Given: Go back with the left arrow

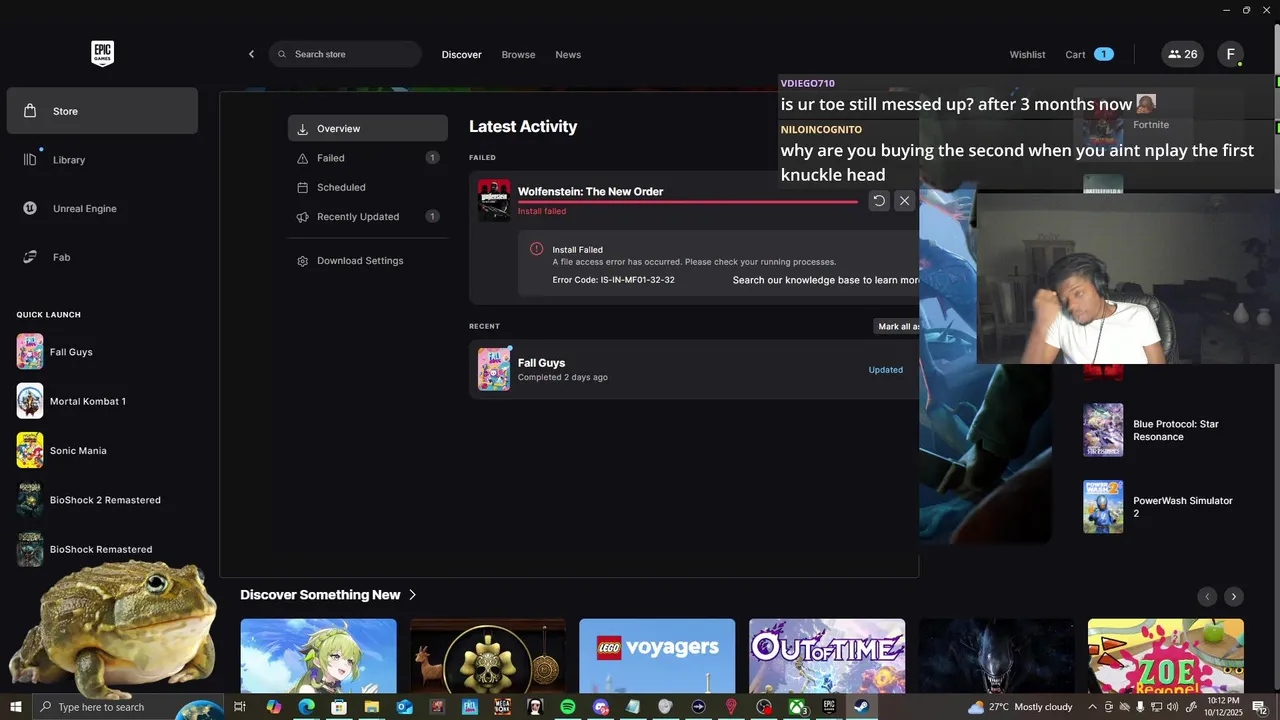Looking at the screenshot, I should (x=251, y=54).
